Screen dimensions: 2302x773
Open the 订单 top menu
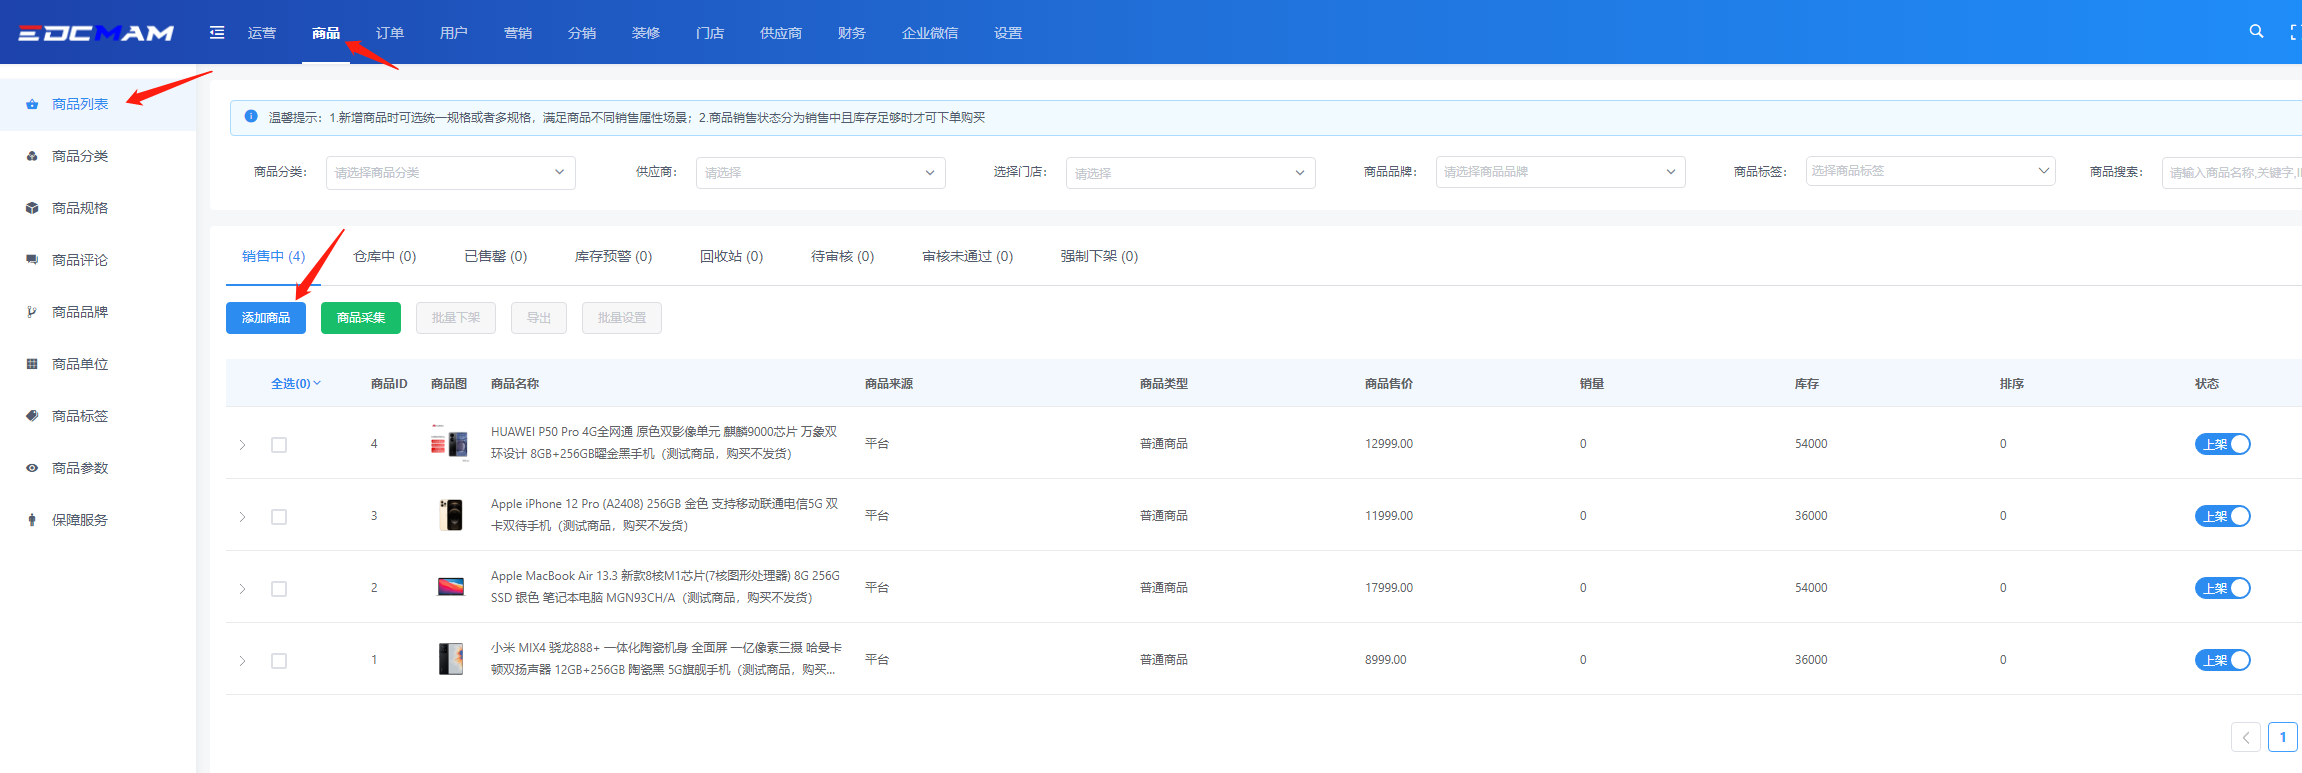pyautogui.click(x=390, y=33)
